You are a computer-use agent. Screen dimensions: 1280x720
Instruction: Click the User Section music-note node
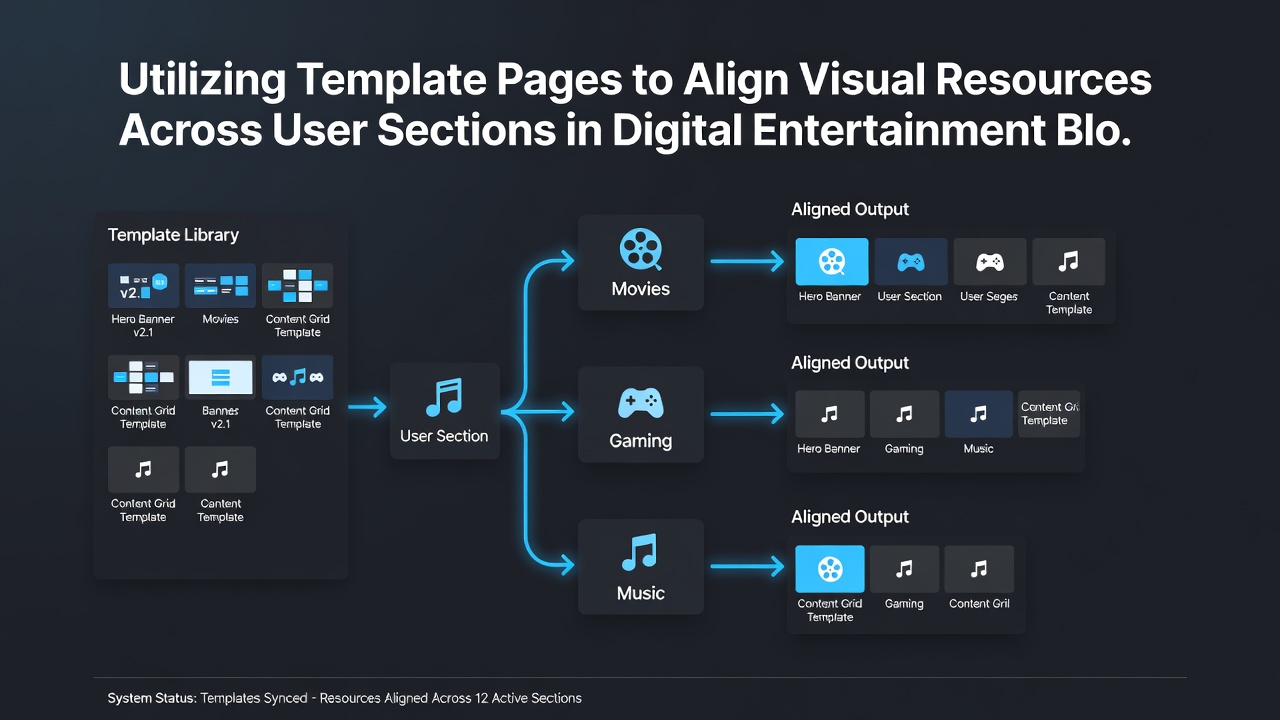[444, 410]
